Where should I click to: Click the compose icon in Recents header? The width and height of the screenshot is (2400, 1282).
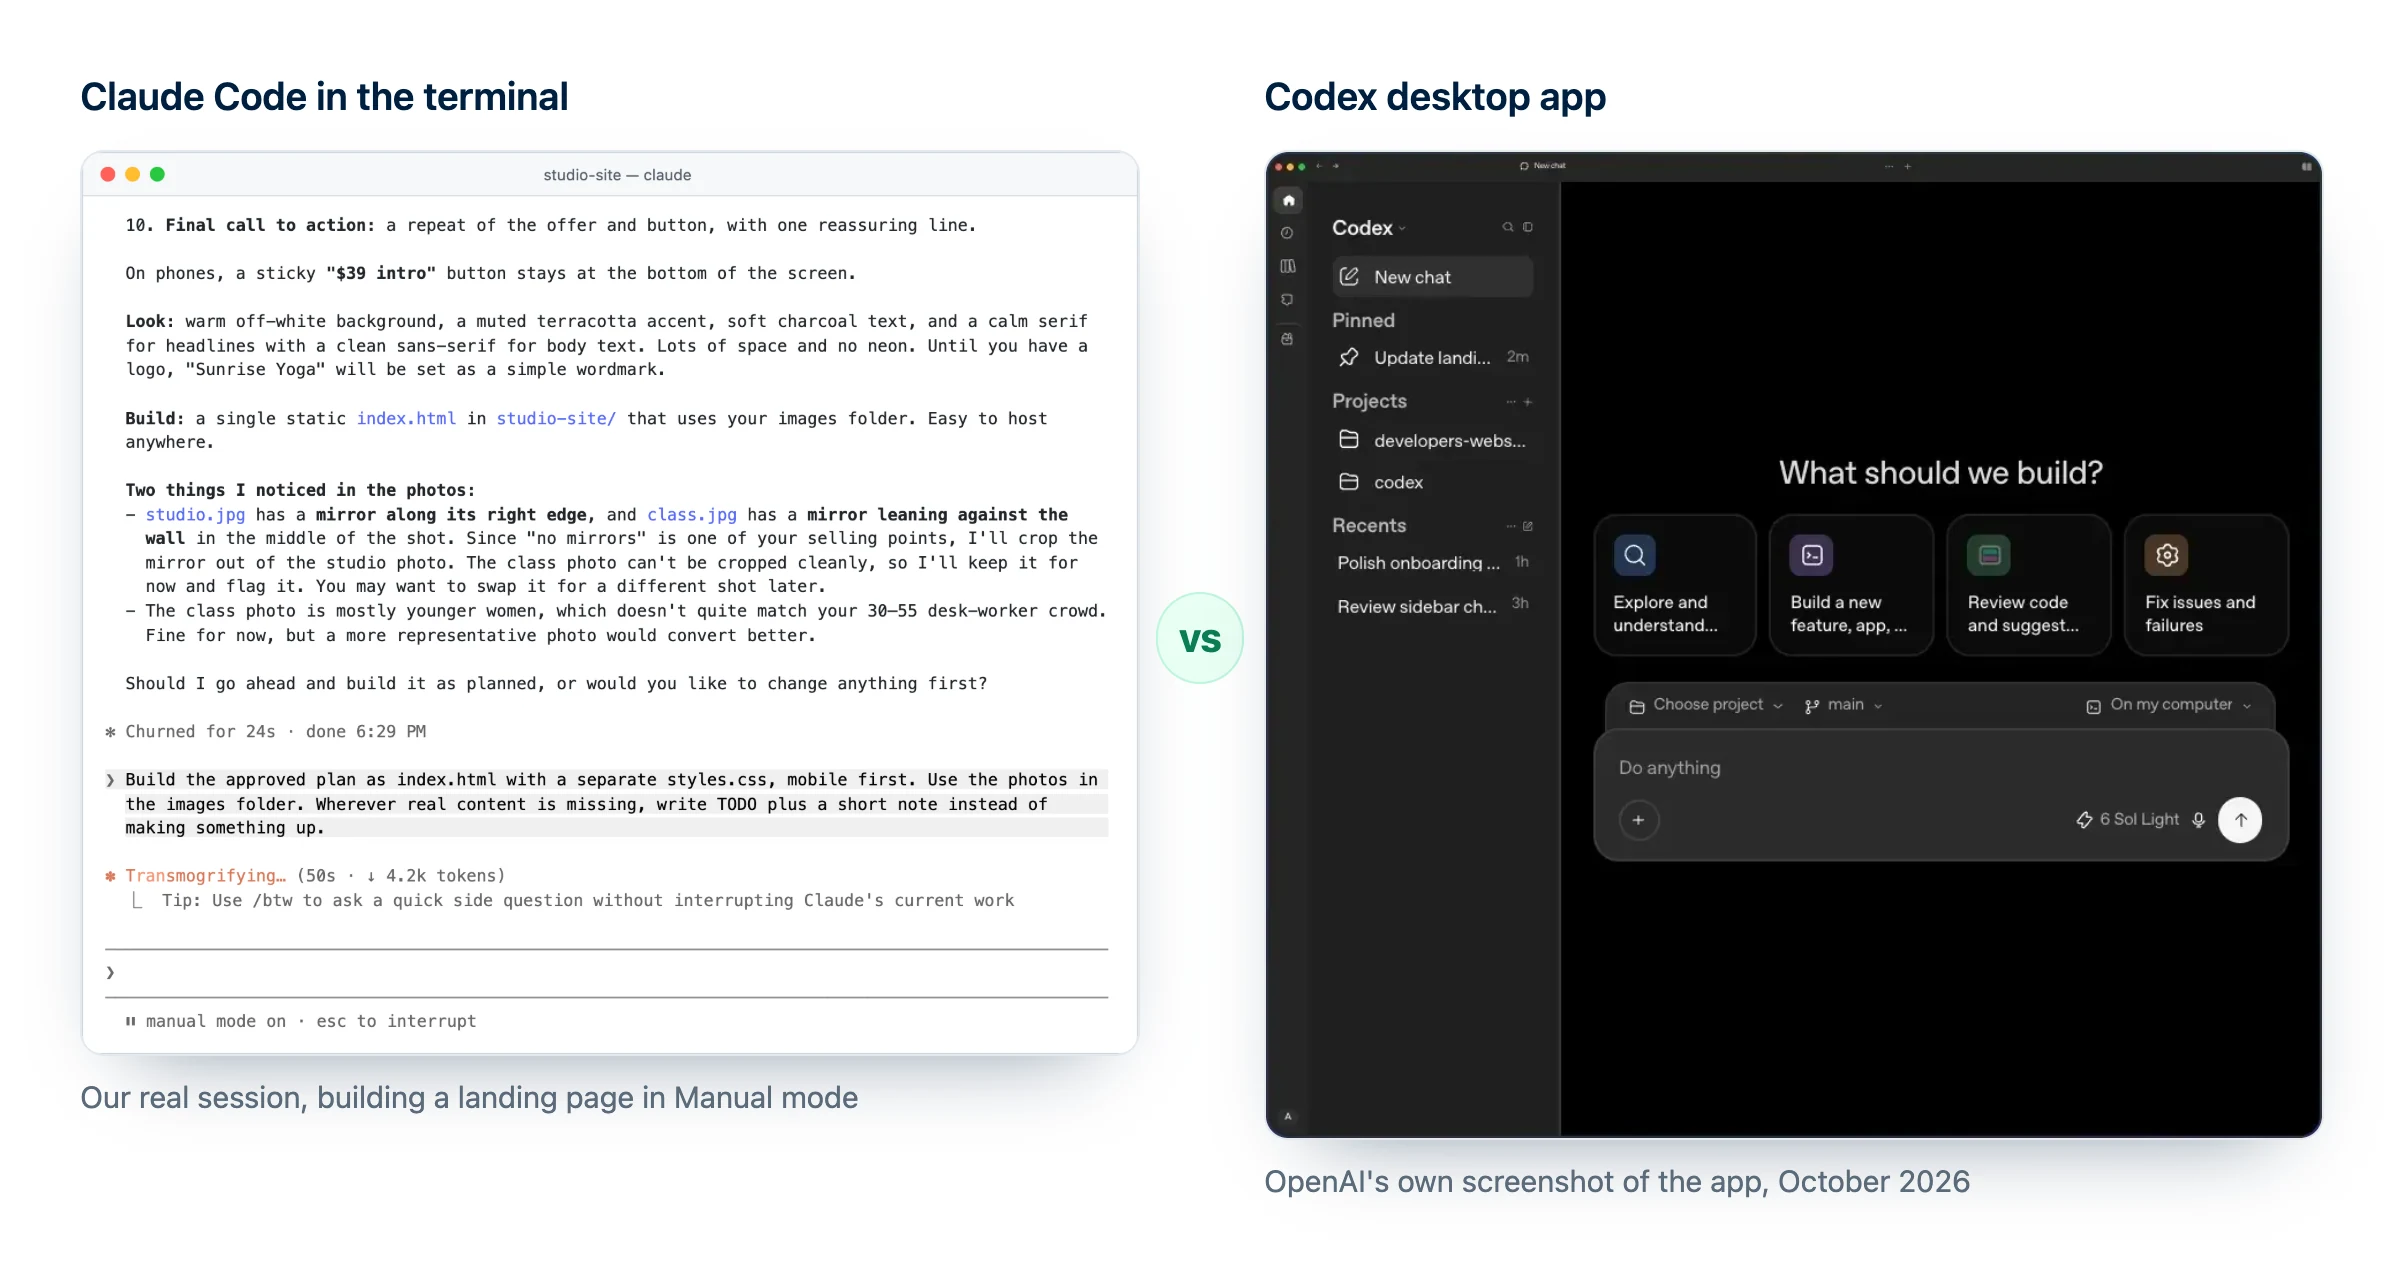click(x=1528, y=526)
